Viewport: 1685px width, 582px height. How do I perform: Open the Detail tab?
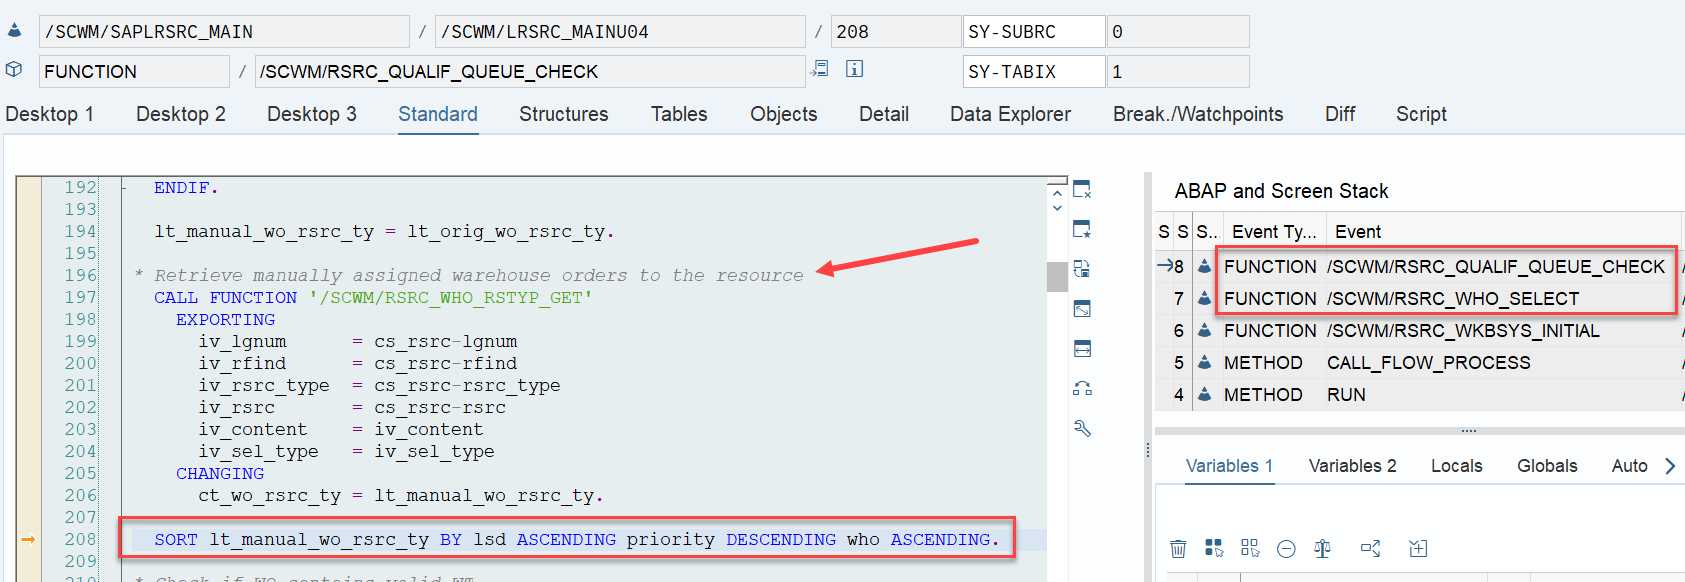coord(884,114)
